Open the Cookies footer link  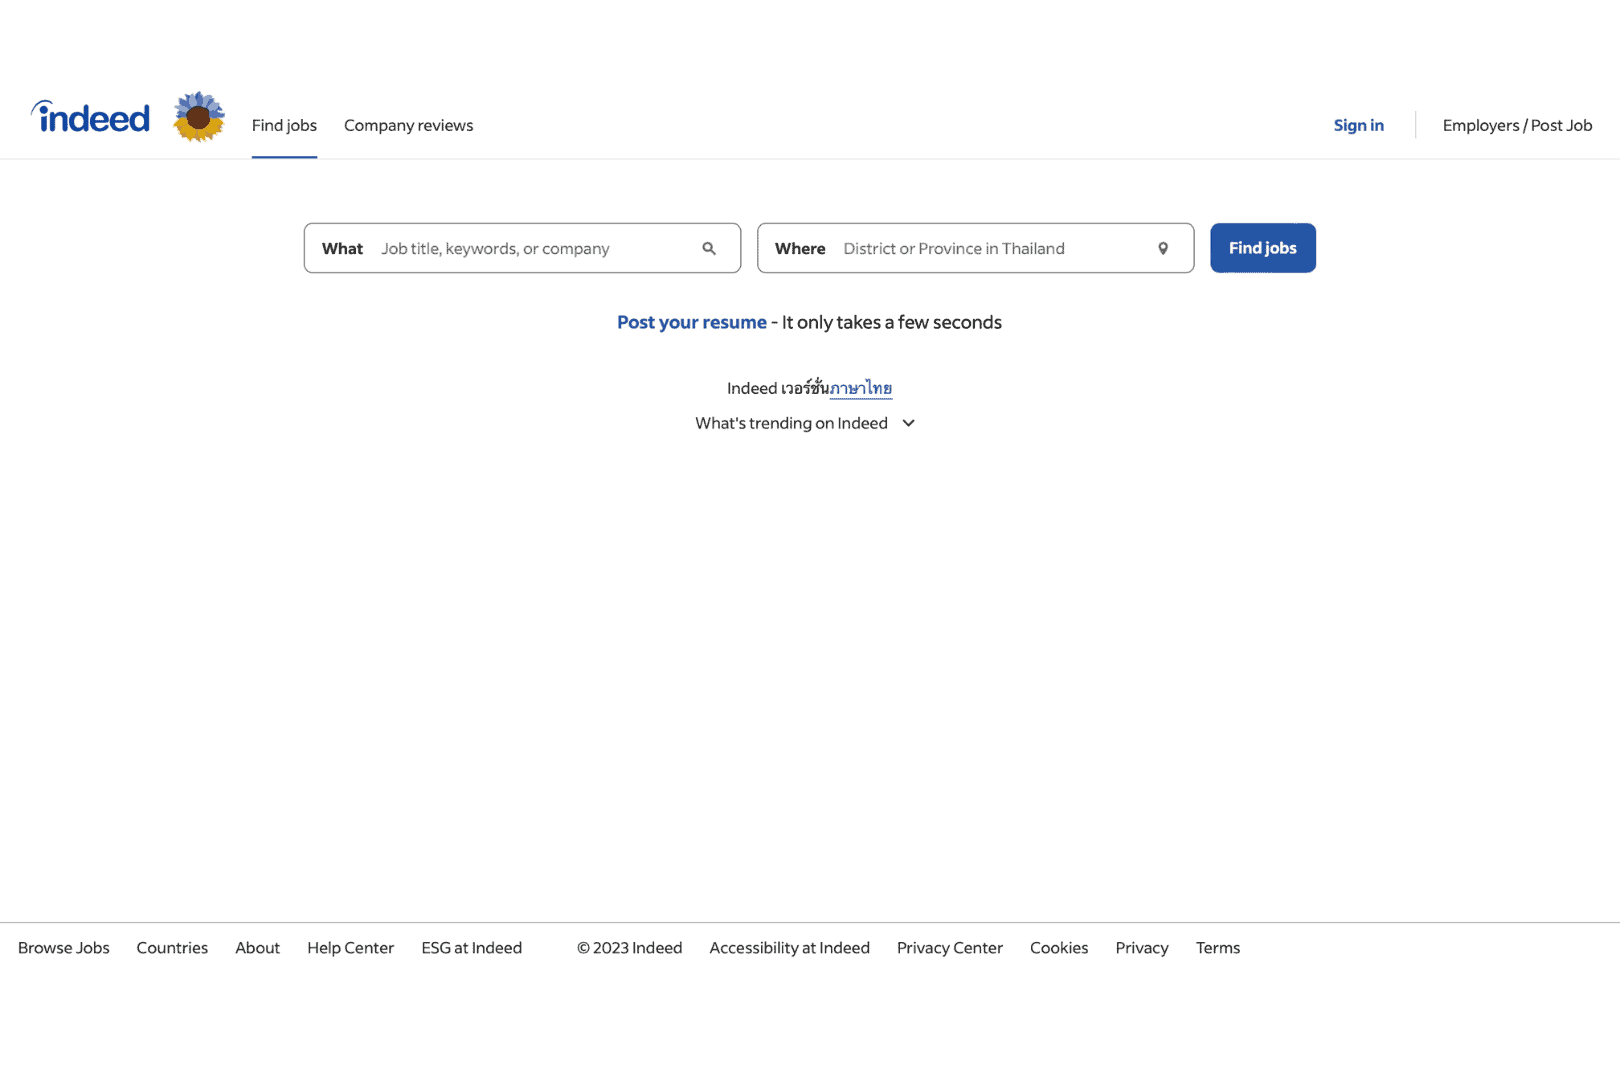pyautogui.click(x=1059, y=948)
